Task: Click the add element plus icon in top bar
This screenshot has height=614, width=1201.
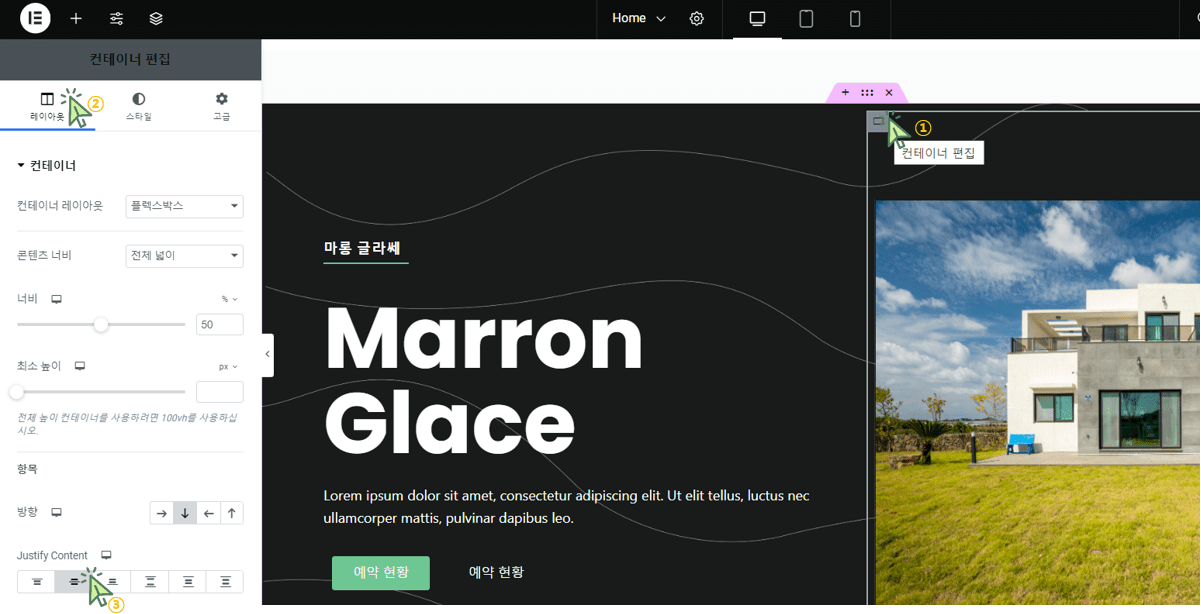Action: tap(76, 19)
